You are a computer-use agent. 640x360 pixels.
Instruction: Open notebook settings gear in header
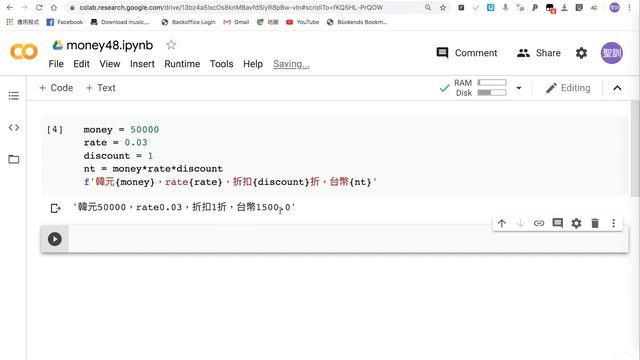coord(581,53)
